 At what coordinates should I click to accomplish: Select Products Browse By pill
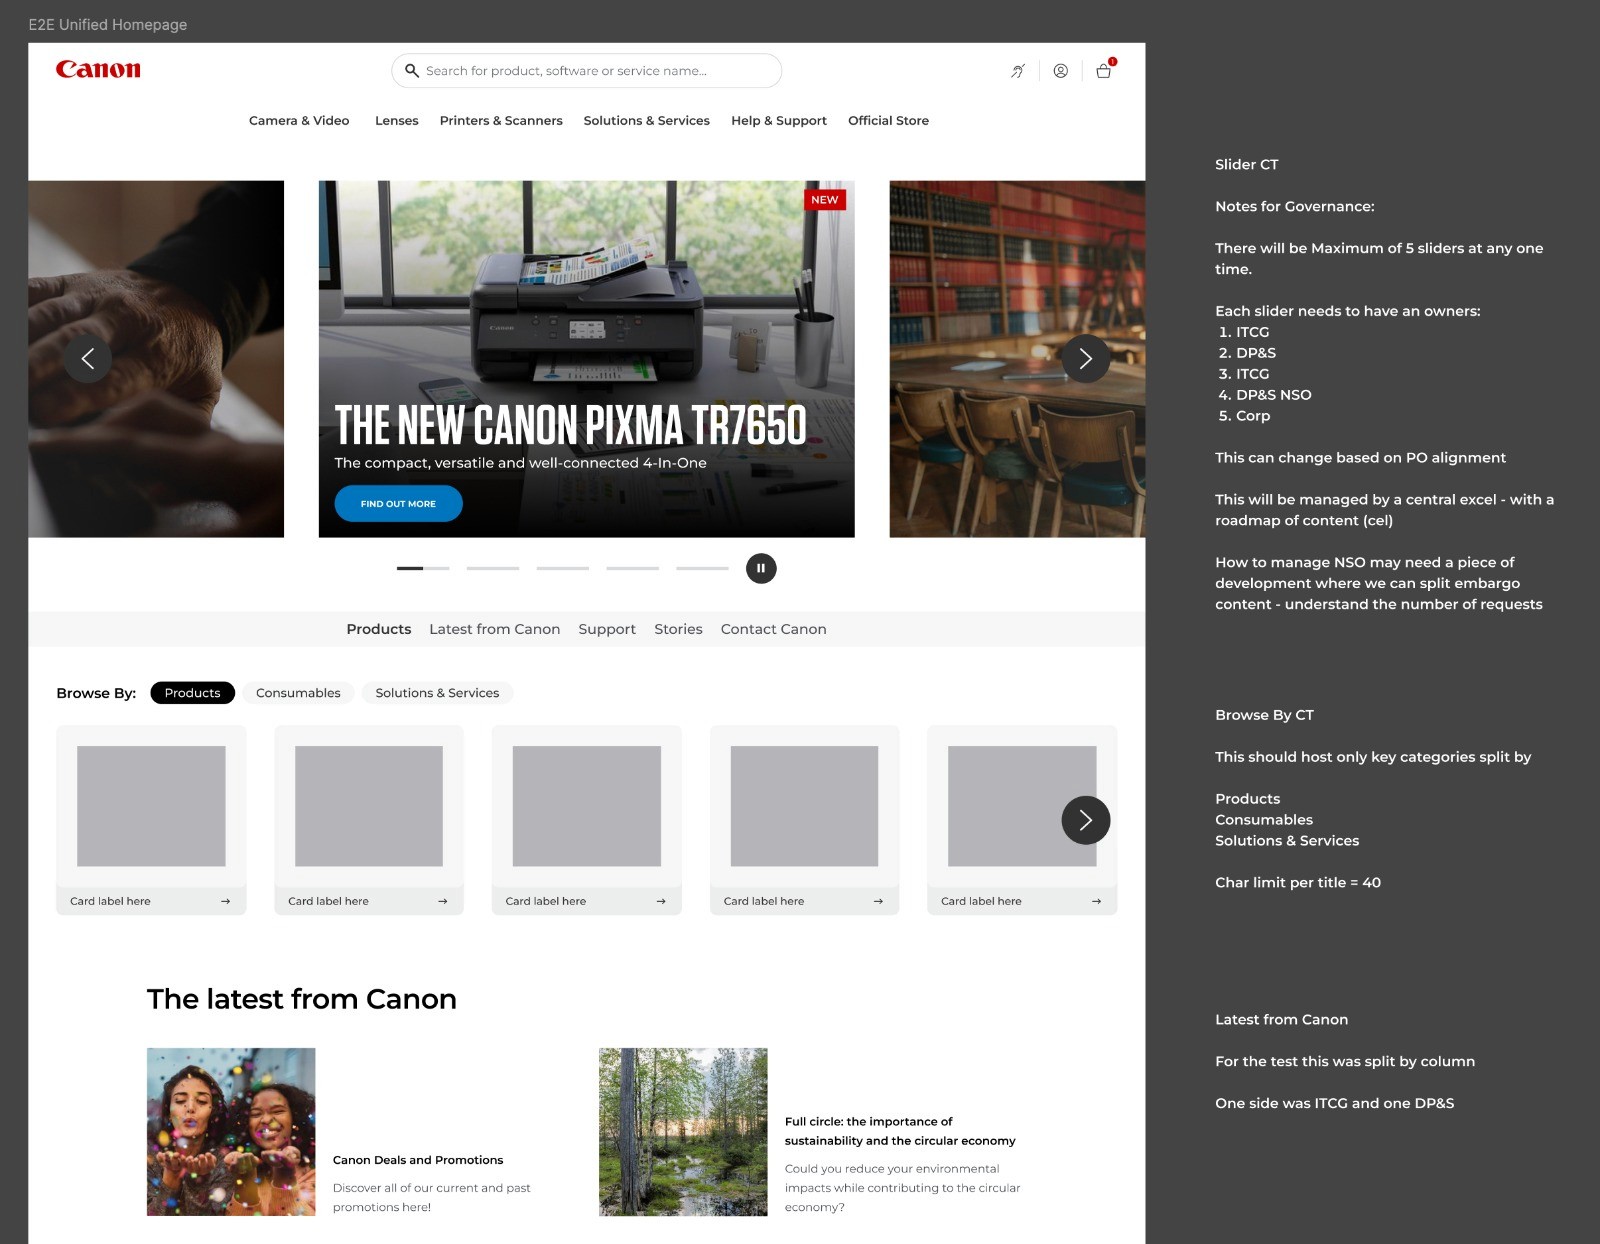click(x=192, y=693)
